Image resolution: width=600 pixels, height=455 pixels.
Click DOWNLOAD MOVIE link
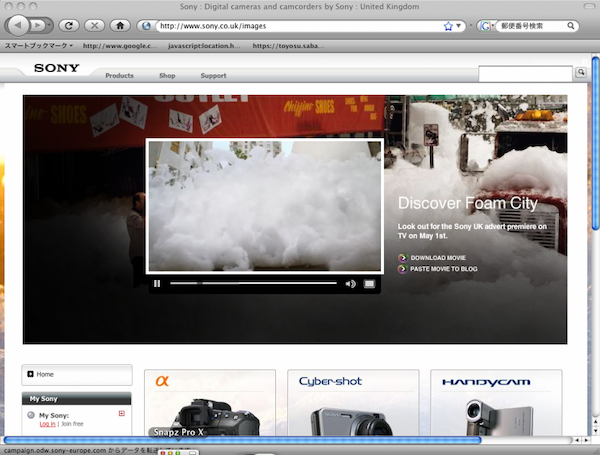click(x=438, y=258)
